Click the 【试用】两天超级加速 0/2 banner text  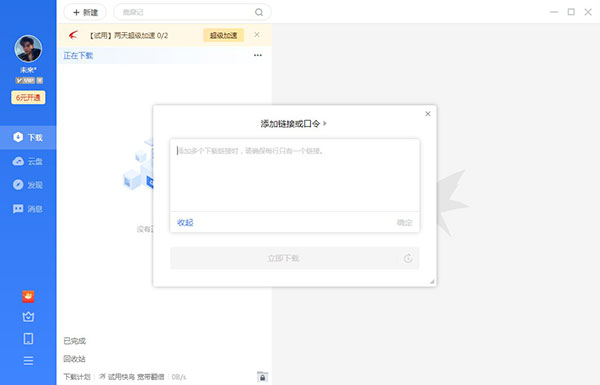[128, 35]
